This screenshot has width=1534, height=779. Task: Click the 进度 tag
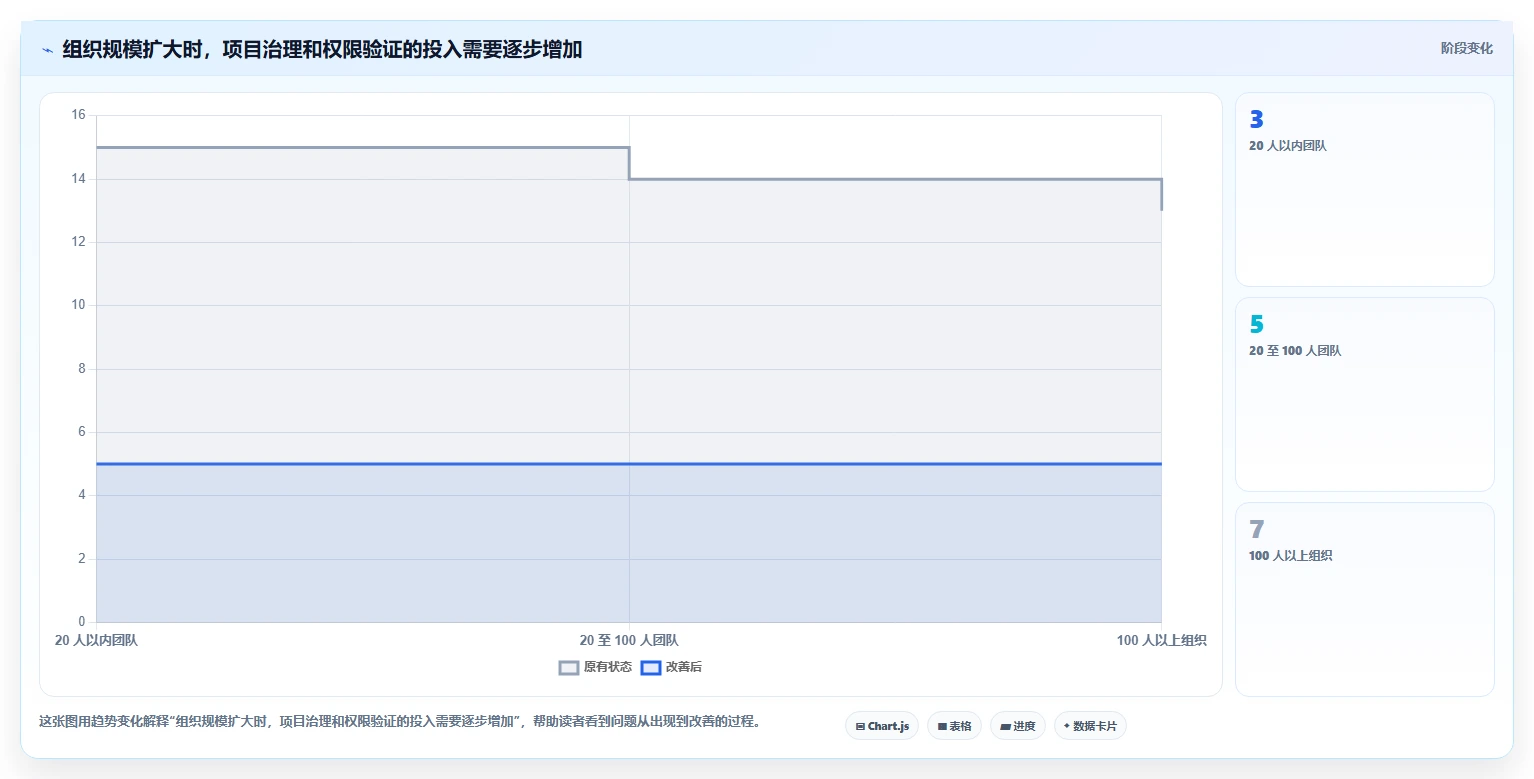point(1018,726)
